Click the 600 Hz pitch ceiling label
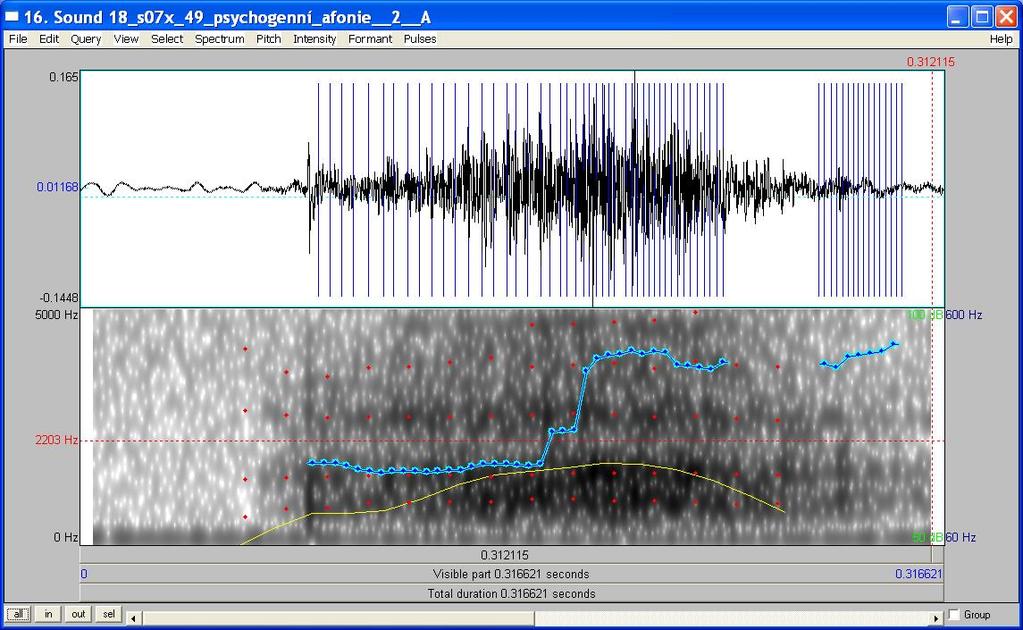The width and height of the screenshot is (1023, 630). click(964, 315)
